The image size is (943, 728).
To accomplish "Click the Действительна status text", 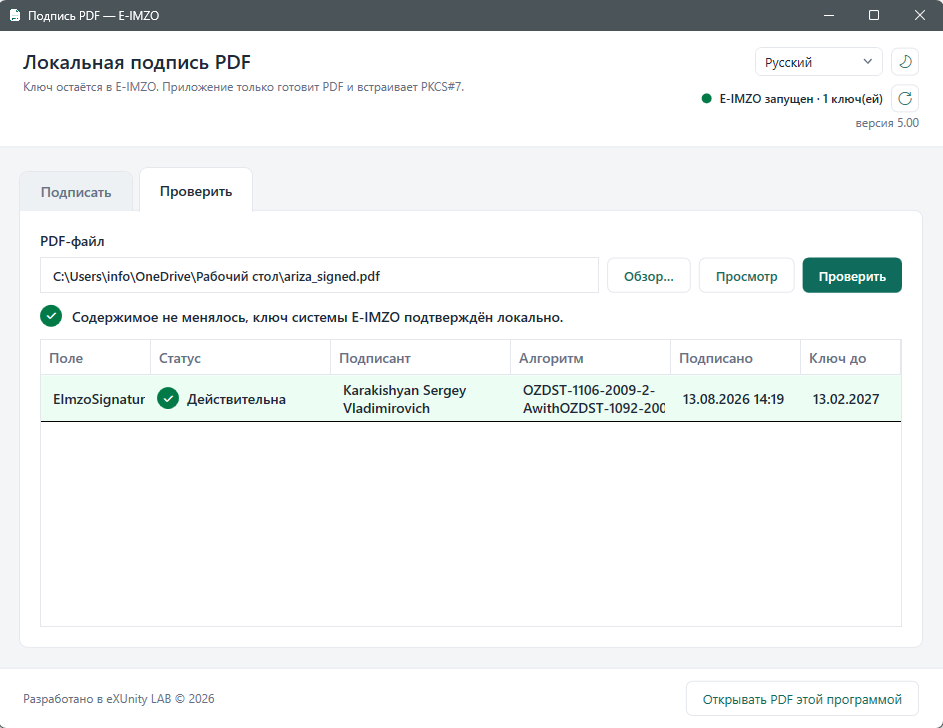I will click(236, 399).
